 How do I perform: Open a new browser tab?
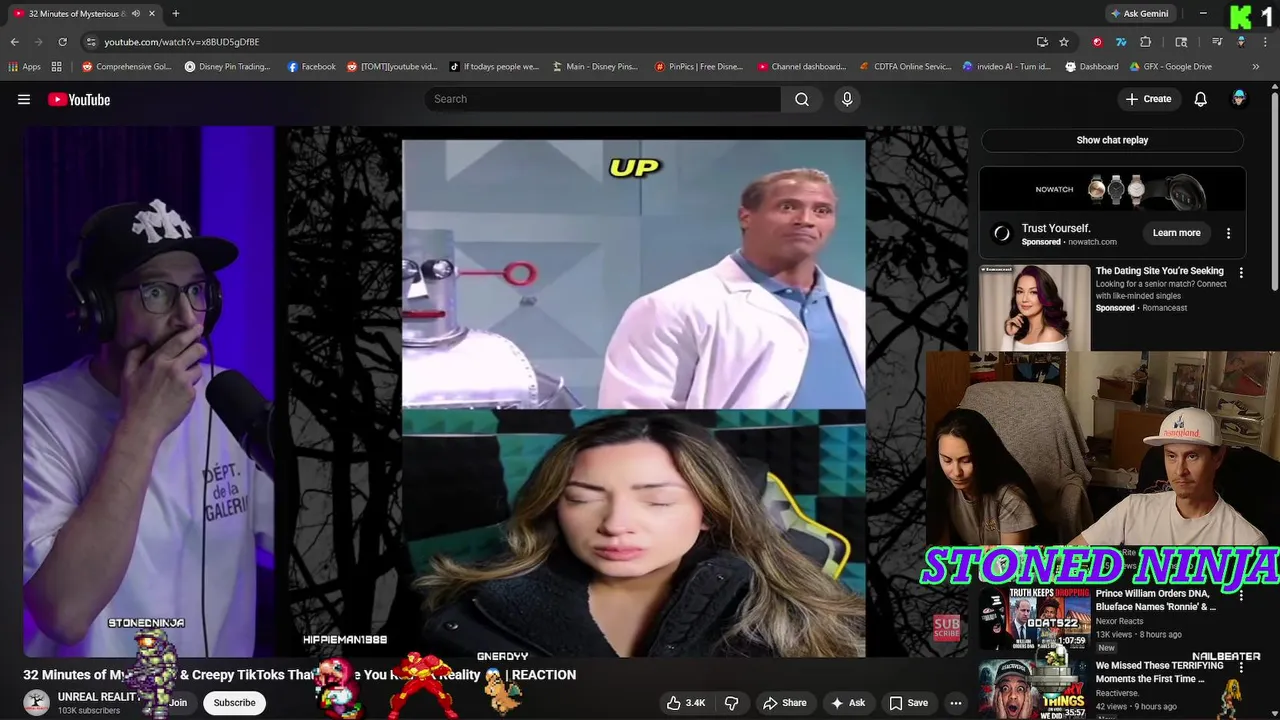click(x=175, y=13)
